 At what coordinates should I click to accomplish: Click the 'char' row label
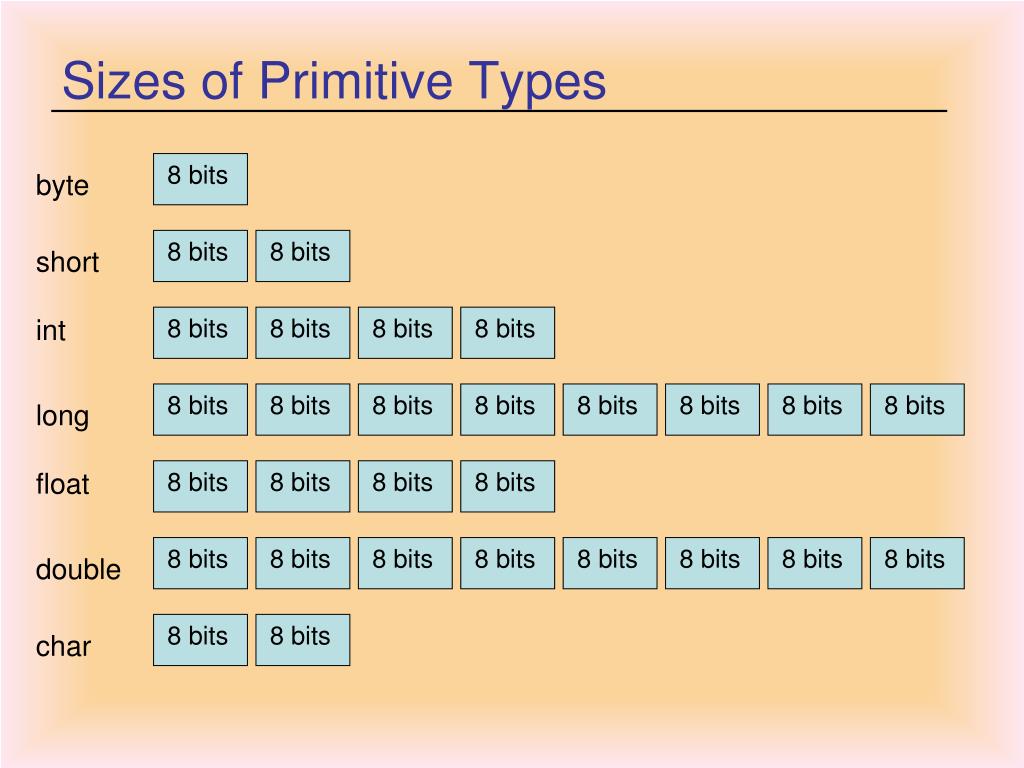click(x=63, y=647)
